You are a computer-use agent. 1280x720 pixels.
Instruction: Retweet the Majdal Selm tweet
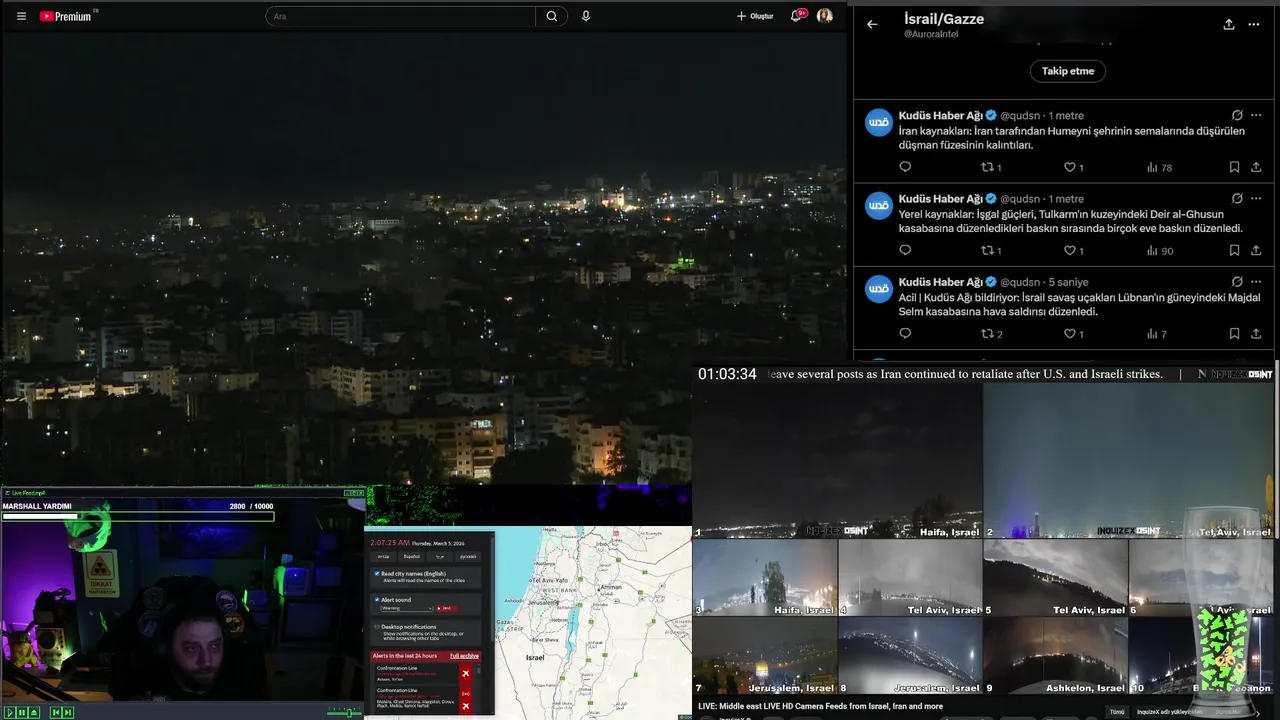click(x=991, y=334)
